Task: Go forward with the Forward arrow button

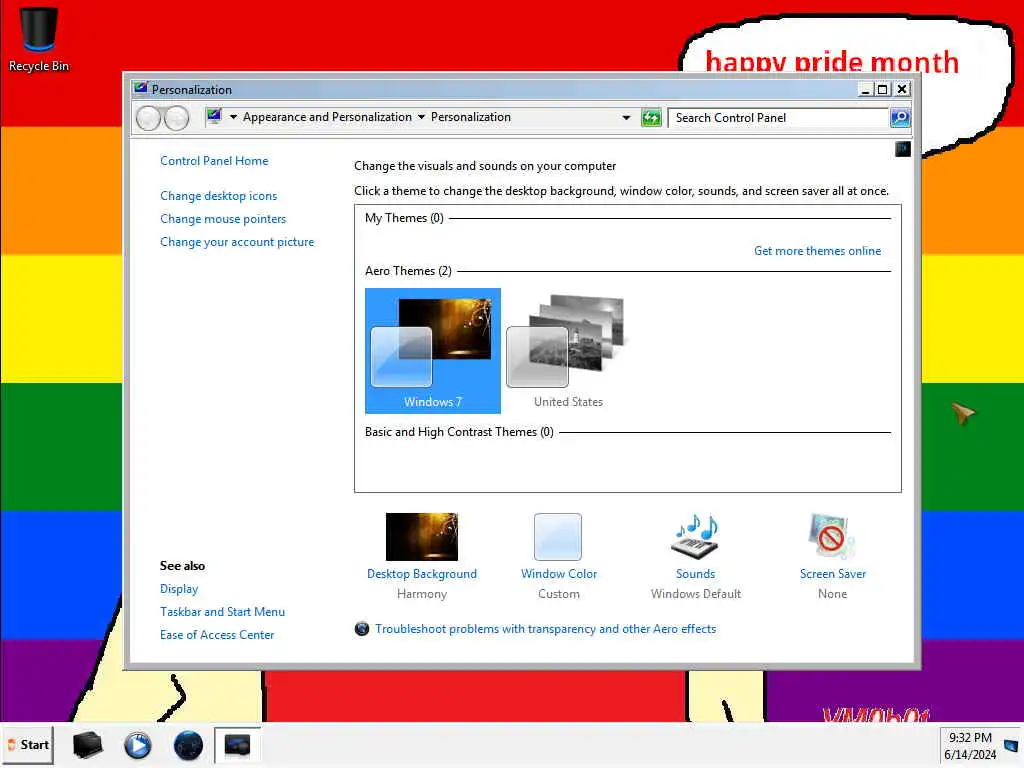Action: click(x=176, y=118)
